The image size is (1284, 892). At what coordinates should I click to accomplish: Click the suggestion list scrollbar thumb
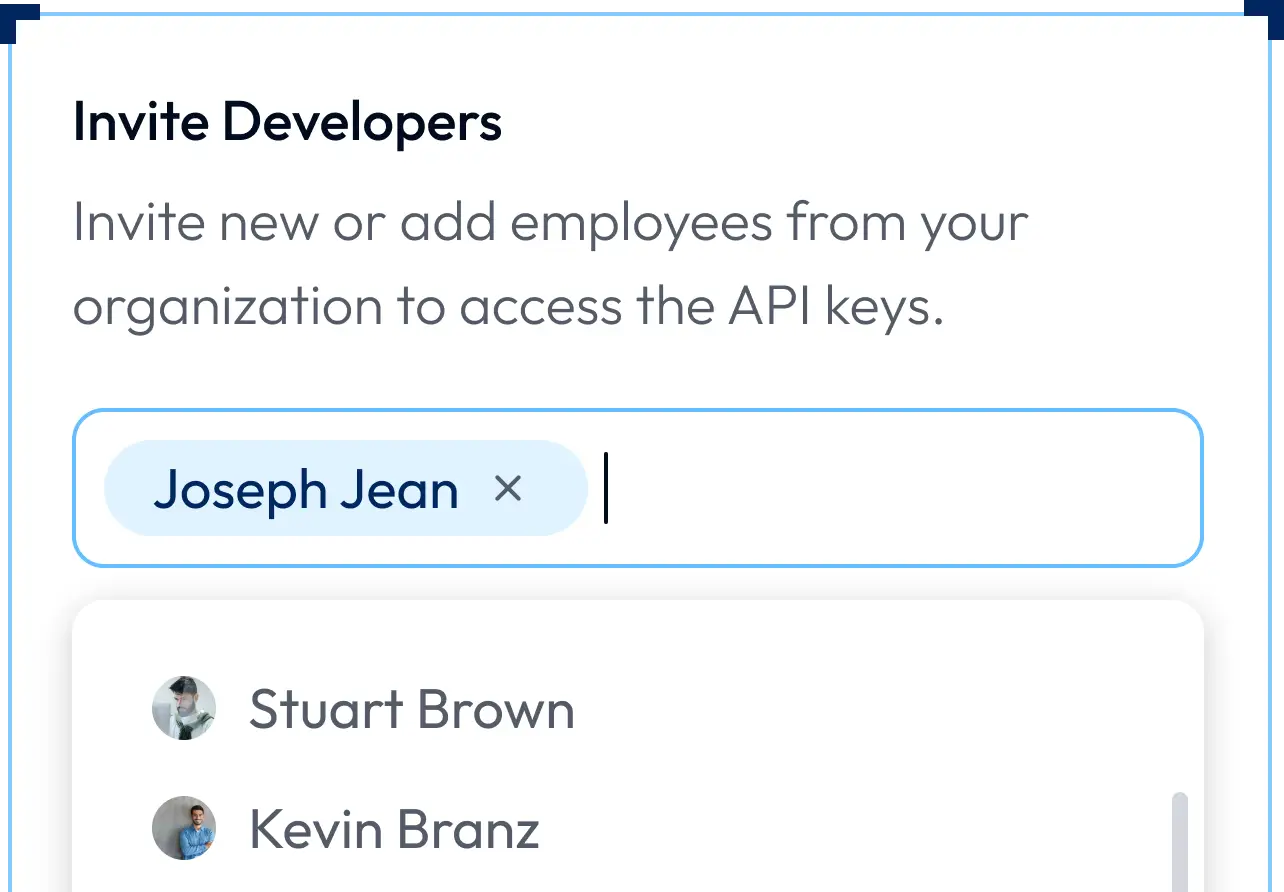point(1180,842)
